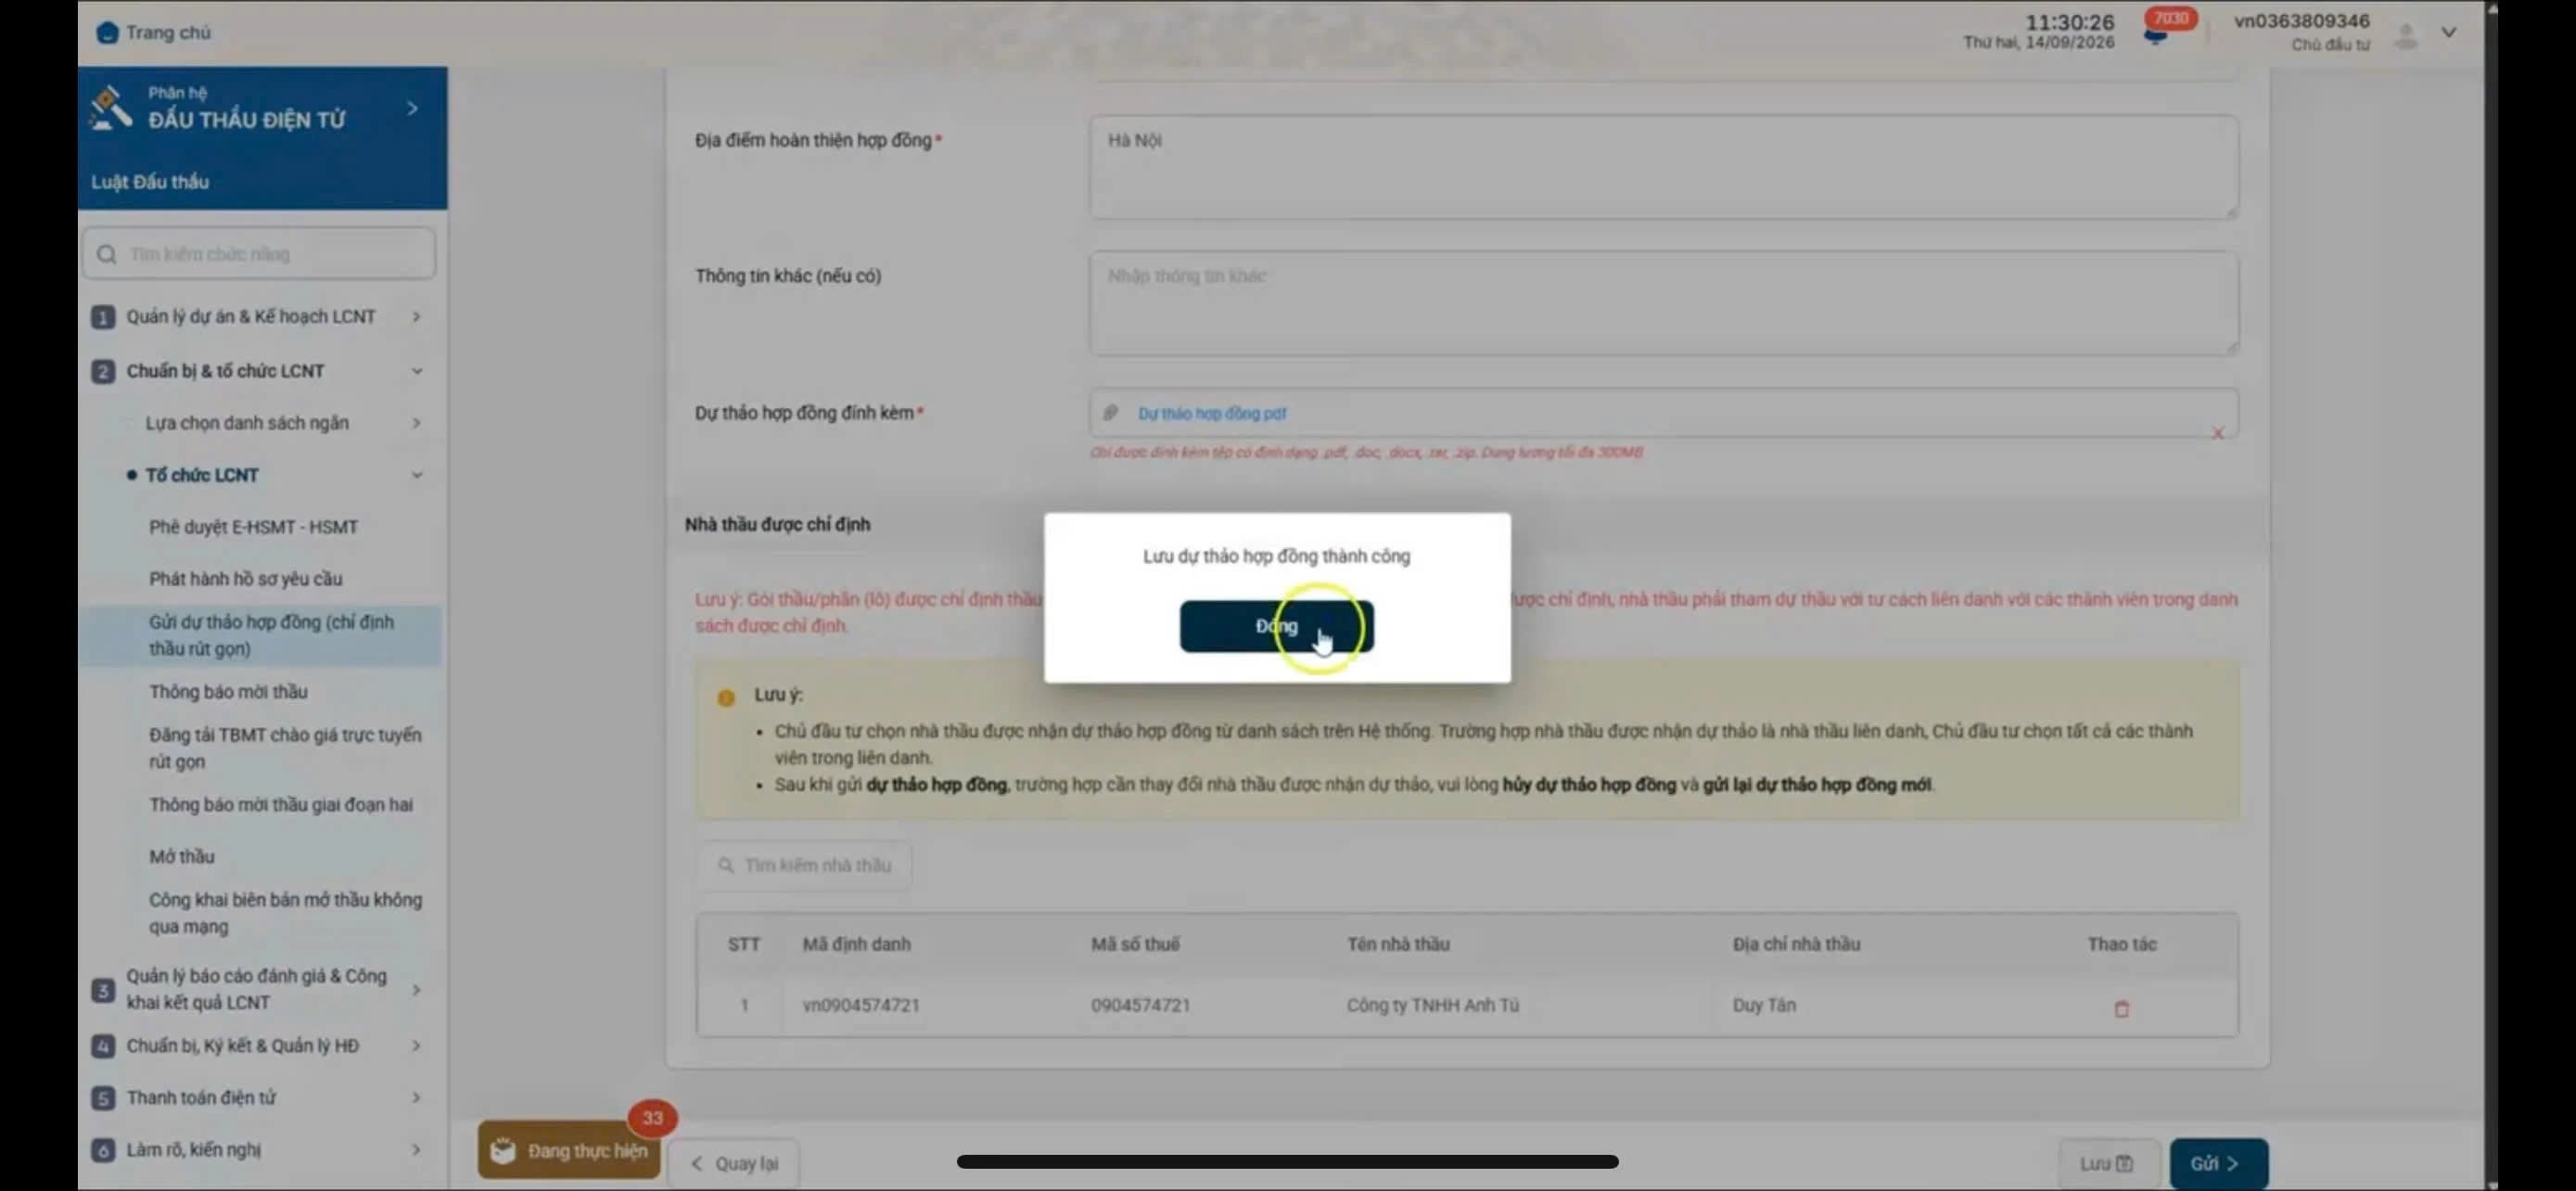Open Công khai biên bản mở thầu không qua mạng
This screenshot has height=1191, width=2576.
(x=285, y=913)
